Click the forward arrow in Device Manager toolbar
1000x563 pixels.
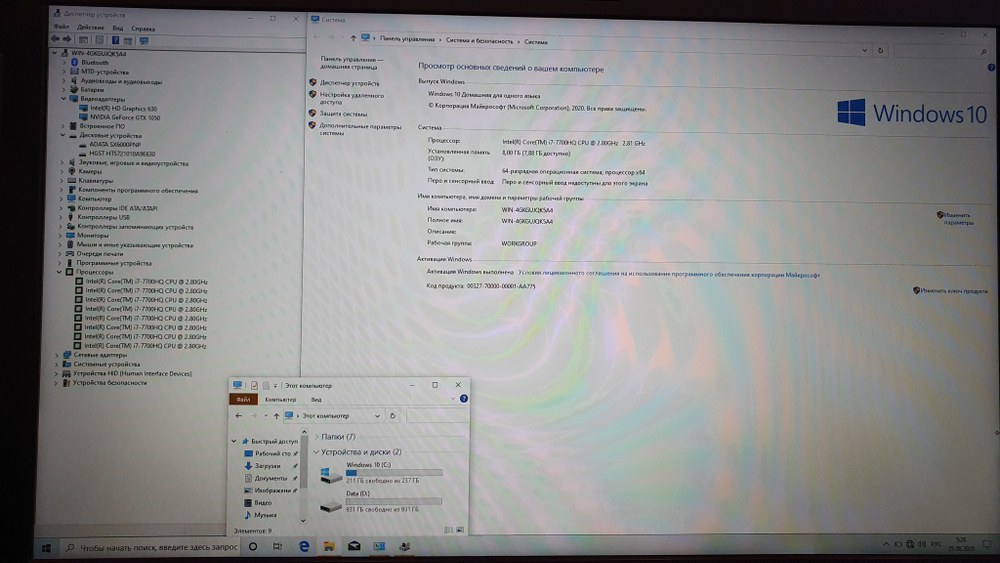pyautogui.click(x=66, y=40)
